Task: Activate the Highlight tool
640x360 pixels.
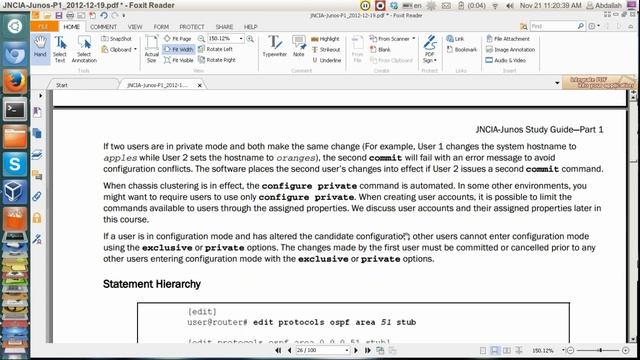Action: click(325, 39)
